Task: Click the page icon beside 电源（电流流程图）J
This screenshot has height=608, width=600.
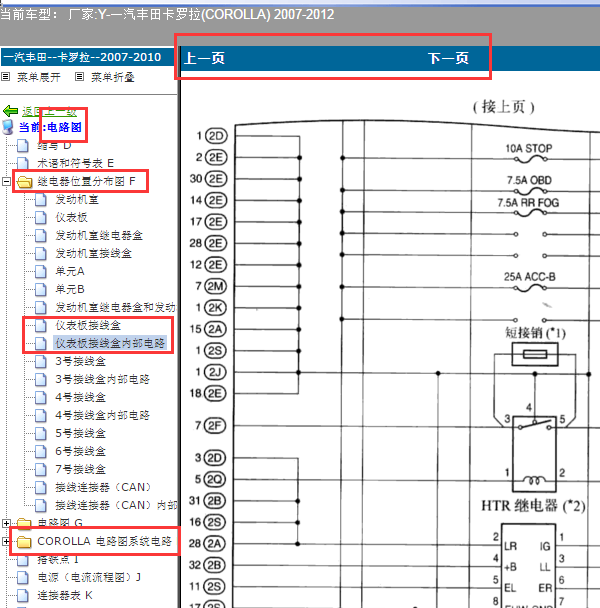Action: [23, 577]
